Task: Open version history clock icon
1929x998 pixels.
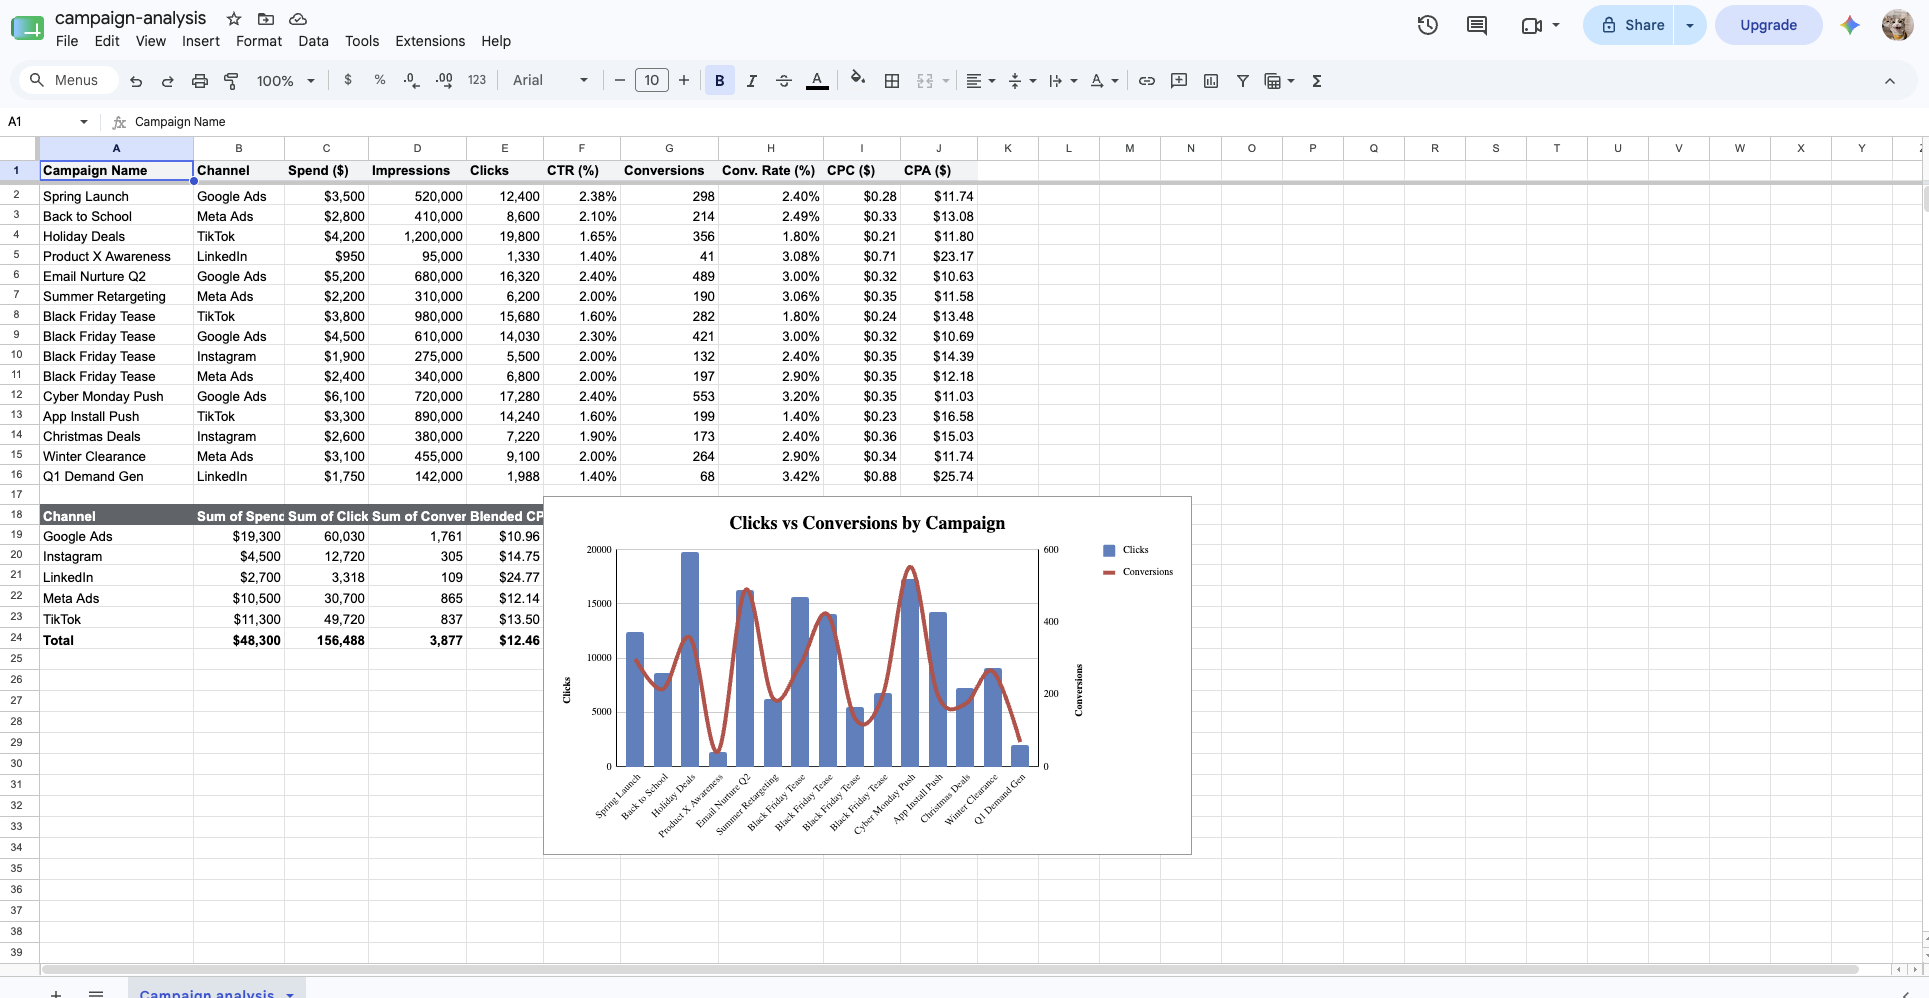Action: pos(1428,25)
